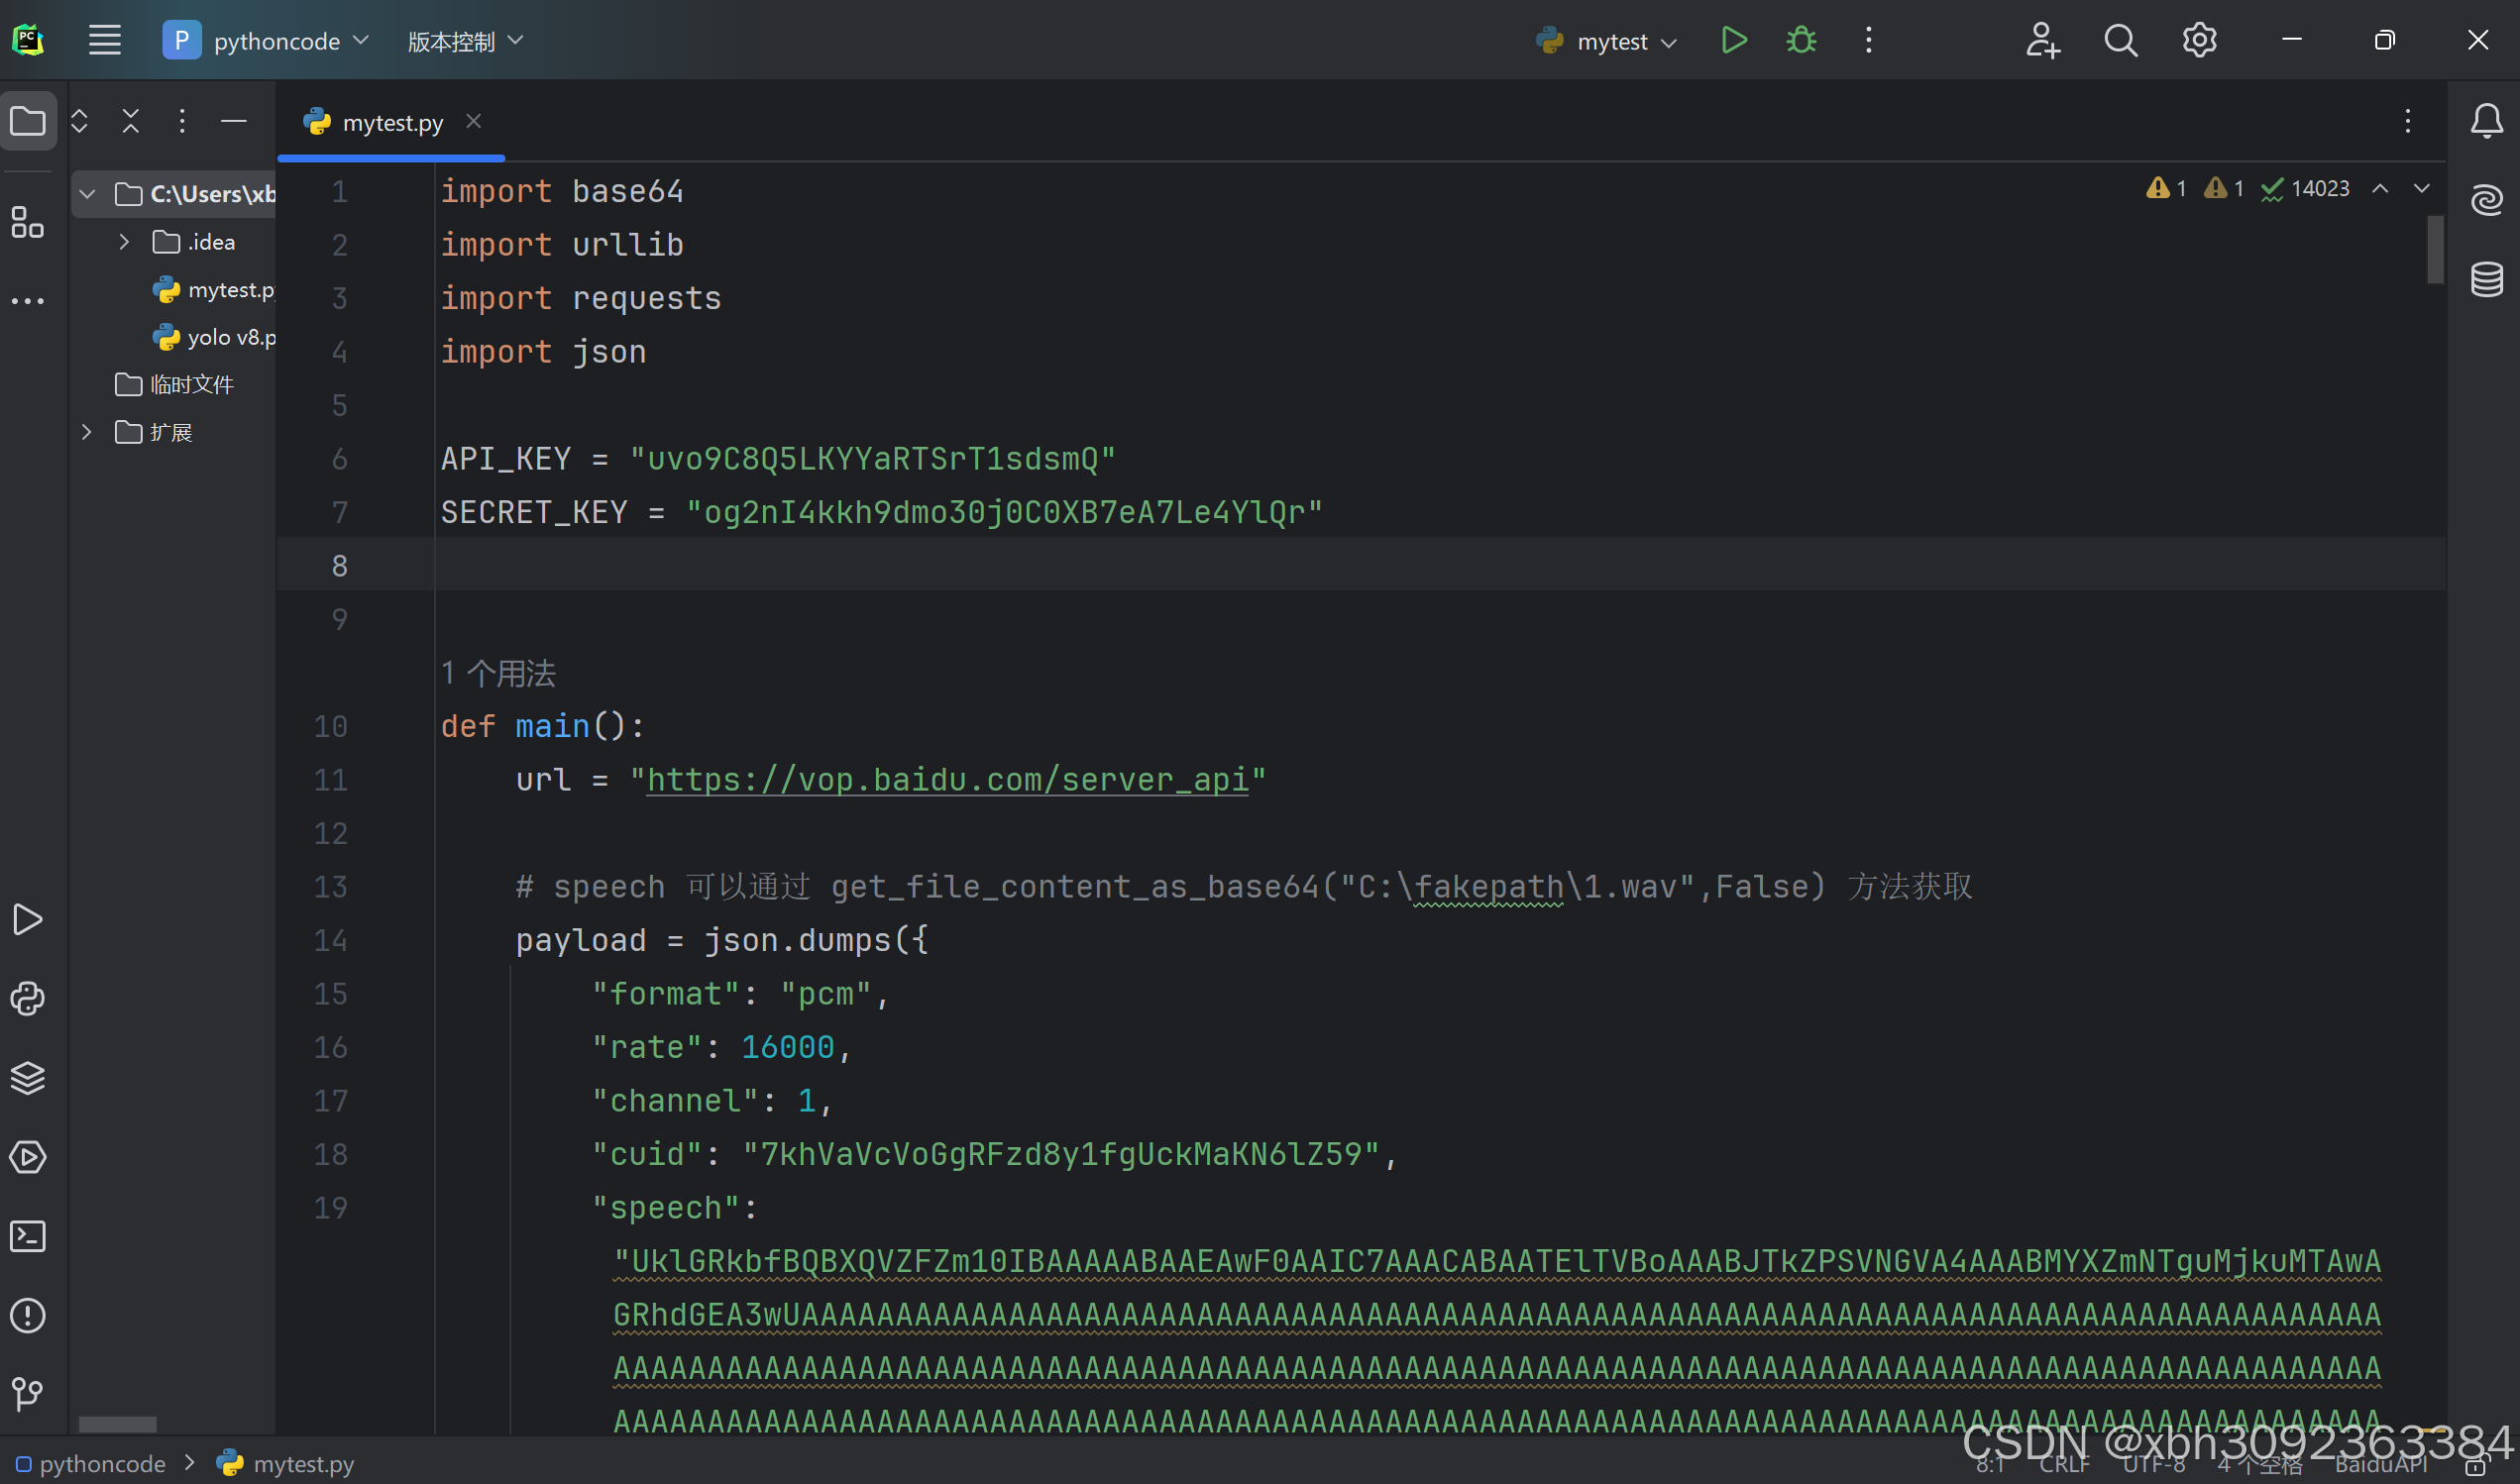The image size is (2520, 1484).
Task: Open the Python Packages layers icon
Action: [28, 1078]
